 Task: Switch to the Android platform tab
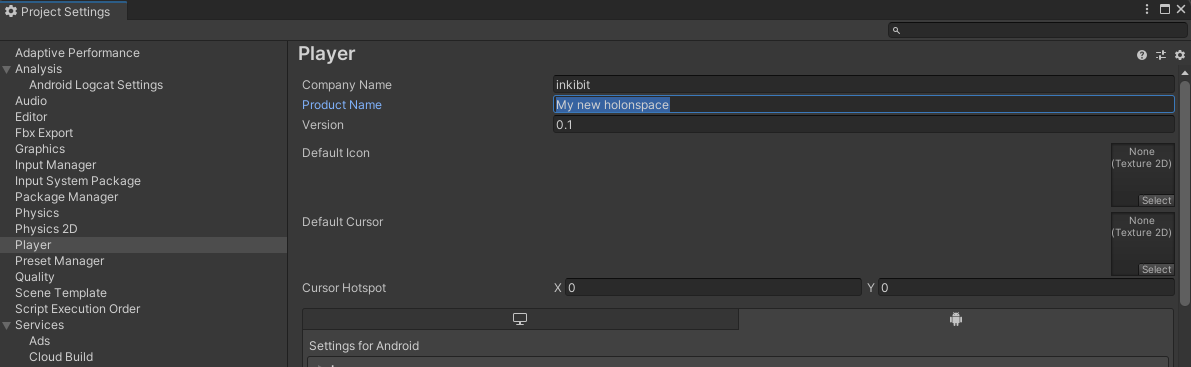956,319
